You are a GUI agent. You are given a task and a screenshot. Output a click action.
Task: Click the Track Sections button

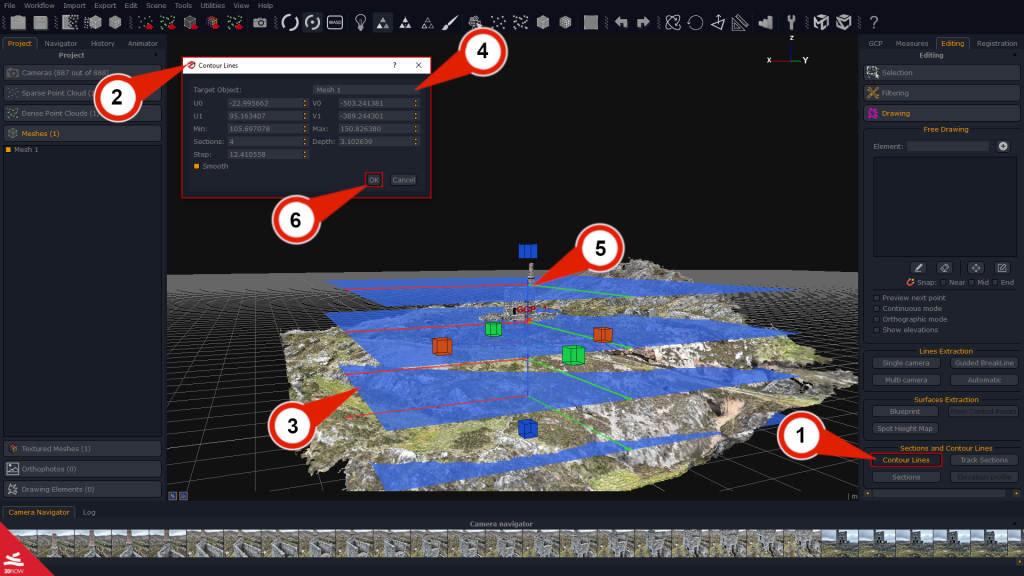click(983, 460)
